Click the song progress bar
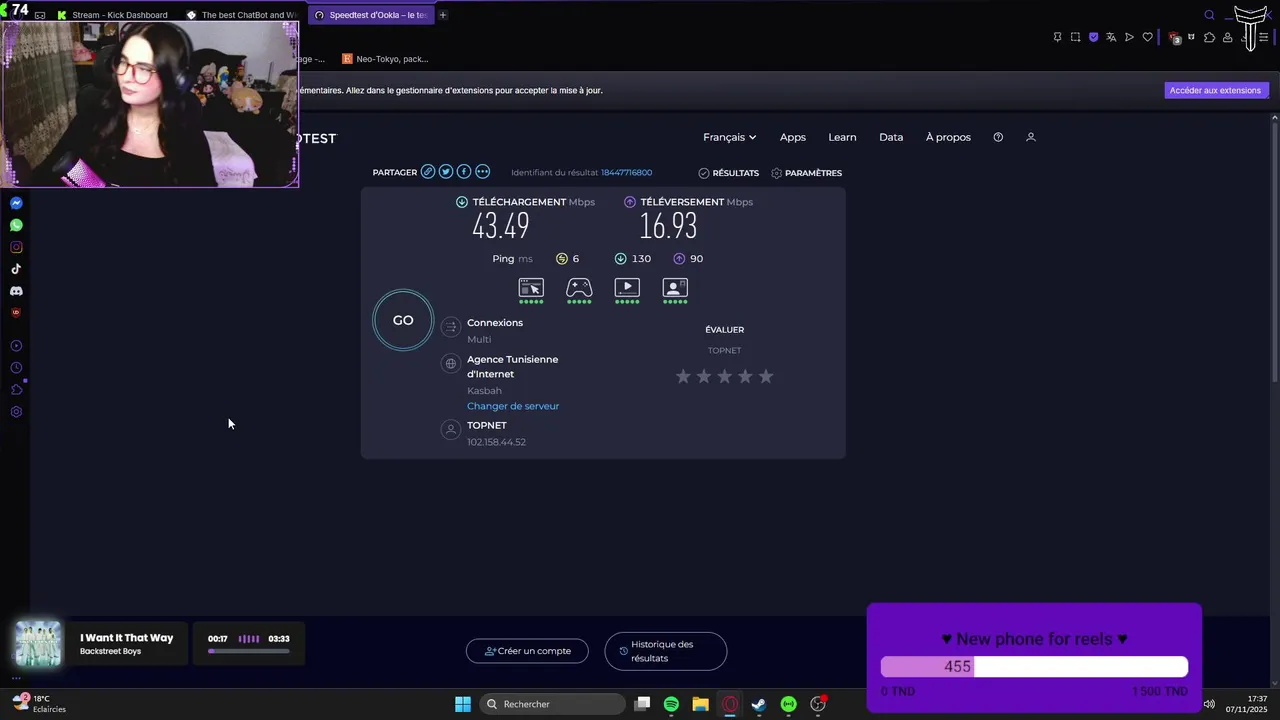This screenshot has height=720, width=1280. point(249,651)
